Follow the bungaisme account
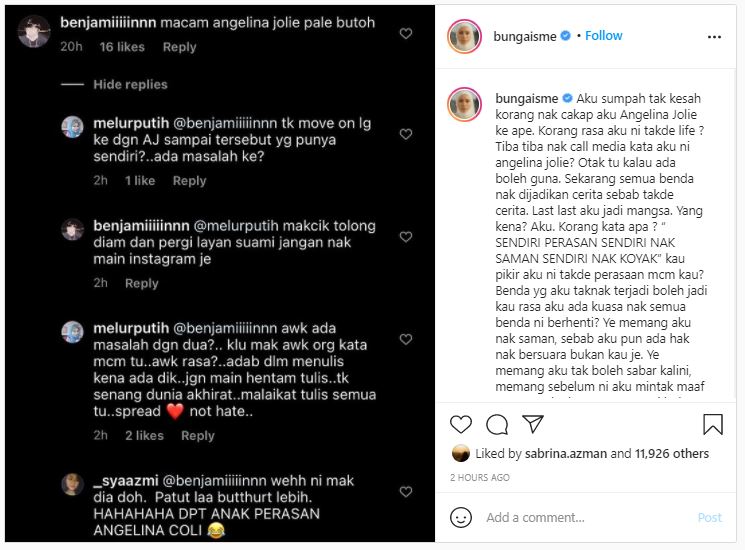The width and height of the screenshot is (745, 550). pos(603,36)
